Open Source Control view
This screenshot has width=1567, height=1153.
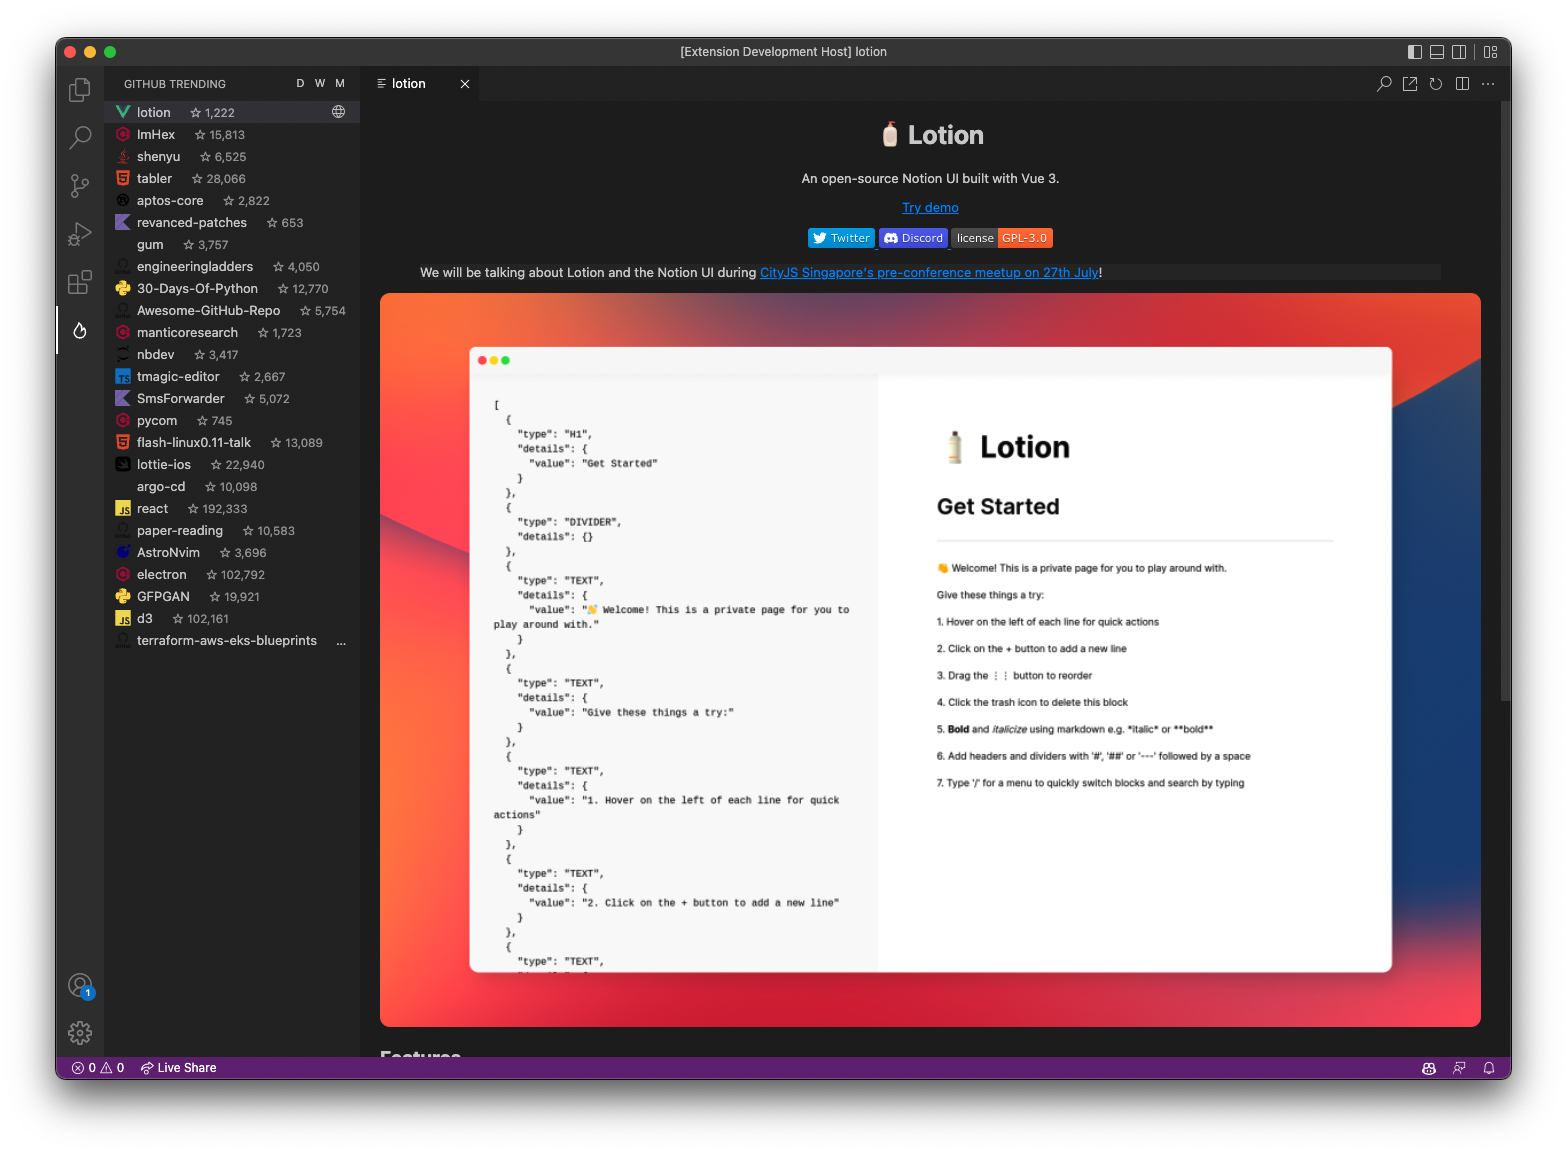click(x=80, y=186)
